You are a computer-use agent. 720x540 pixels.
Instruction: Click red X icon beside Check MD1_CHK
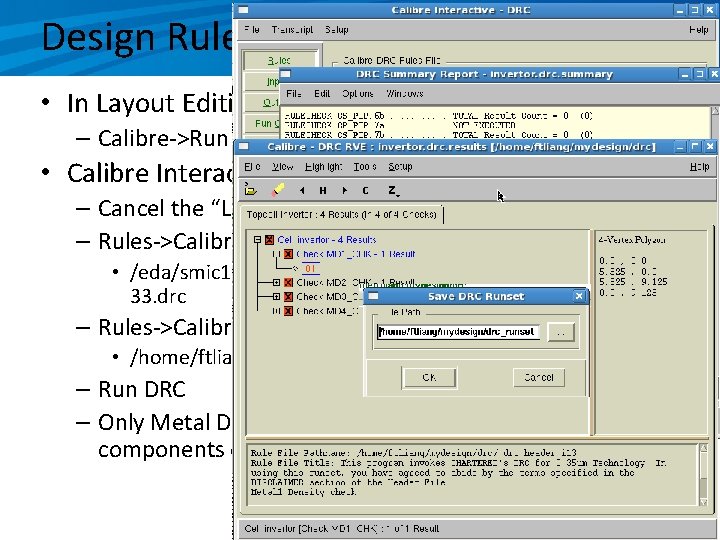point(288,254)
